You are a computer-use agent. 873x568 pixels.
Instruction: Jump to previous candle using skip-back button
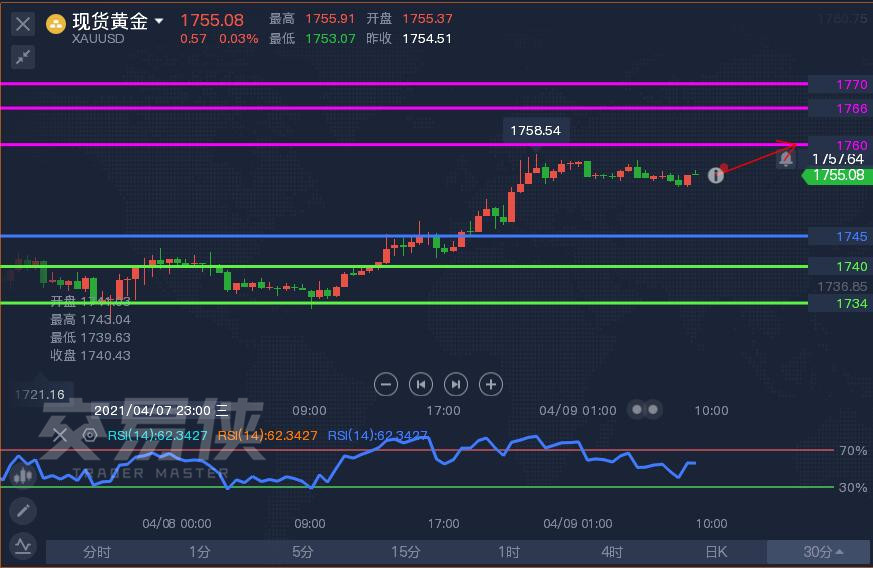(421, 383)
